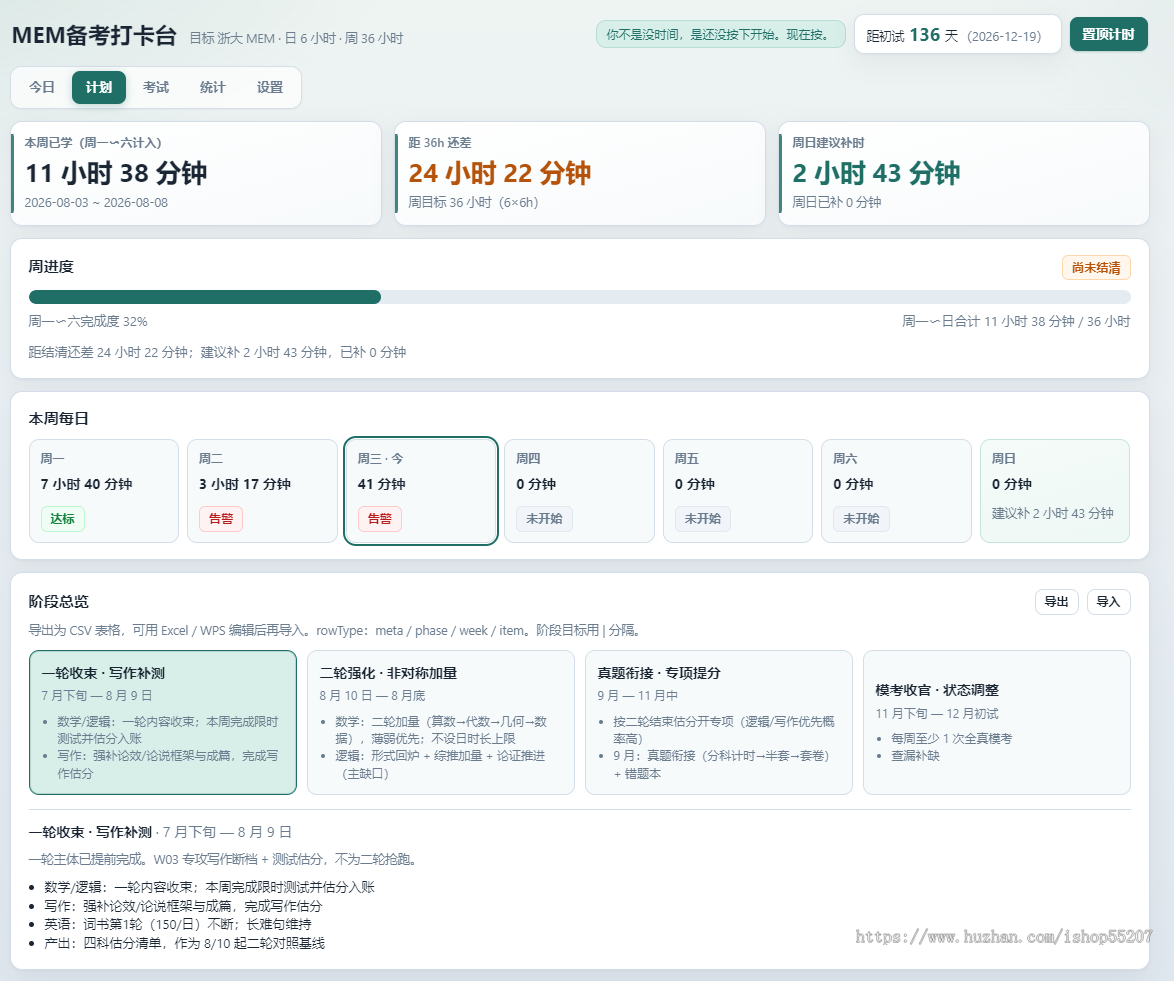The width and height of the screenshot is (1174, 981).
Task: Click the 周日建议补时 stat card
Action: pyautogui.click(x=964, y=174)
